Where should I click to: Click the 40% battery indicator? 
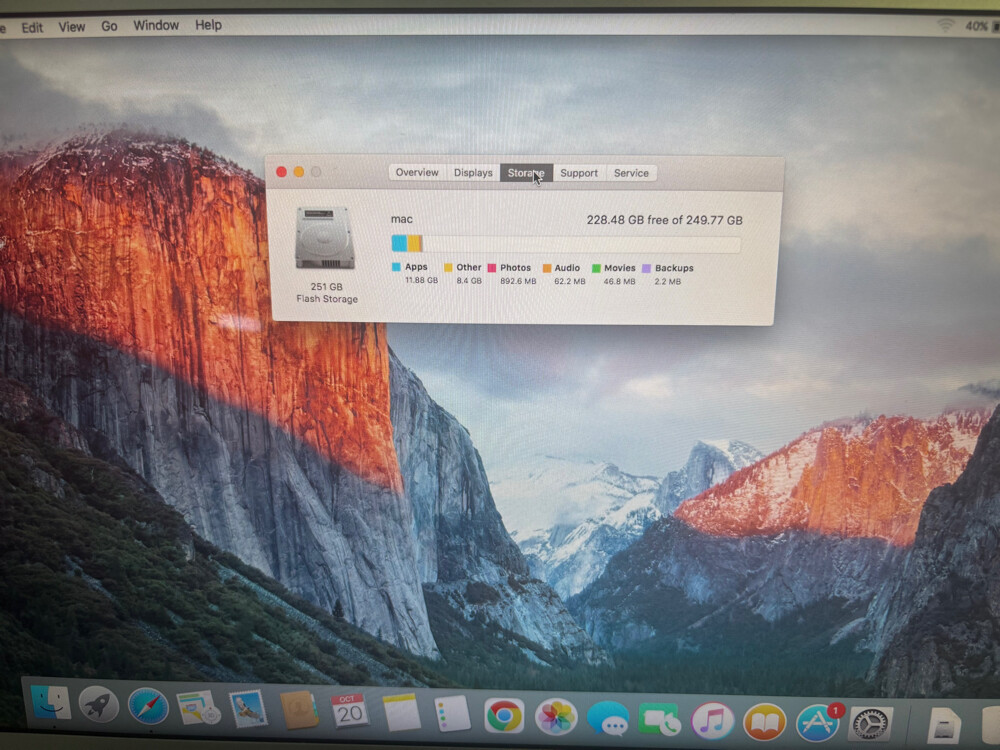coord(976,26)
